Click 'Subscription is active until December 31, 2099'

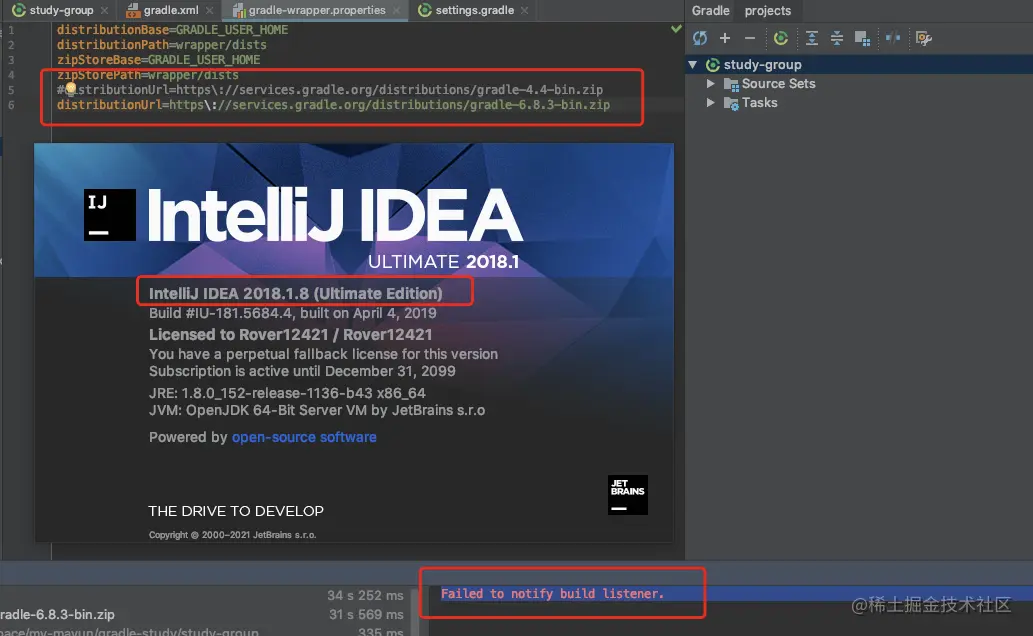click(302, 371)
